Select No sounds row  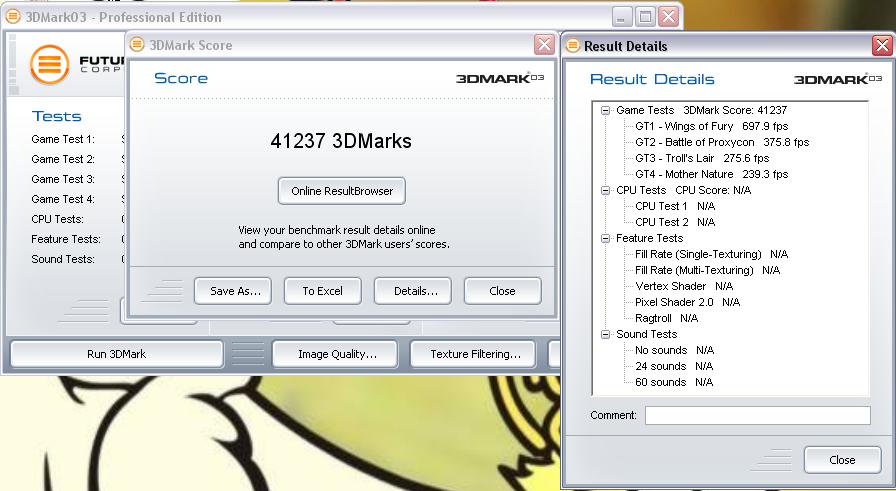(675, 350)
